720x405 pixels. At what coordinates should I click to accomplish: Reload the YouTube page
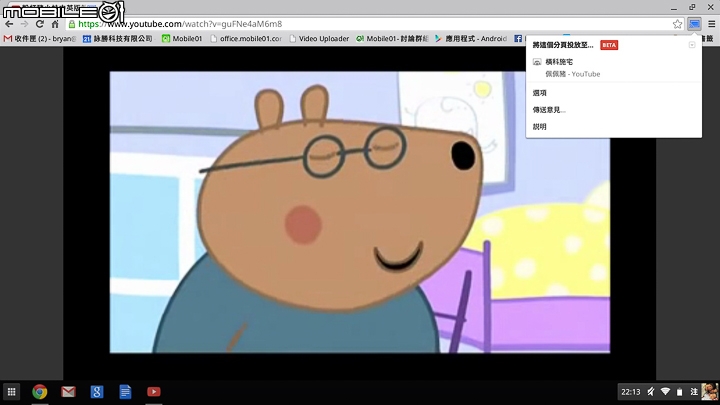coord(40,24)
